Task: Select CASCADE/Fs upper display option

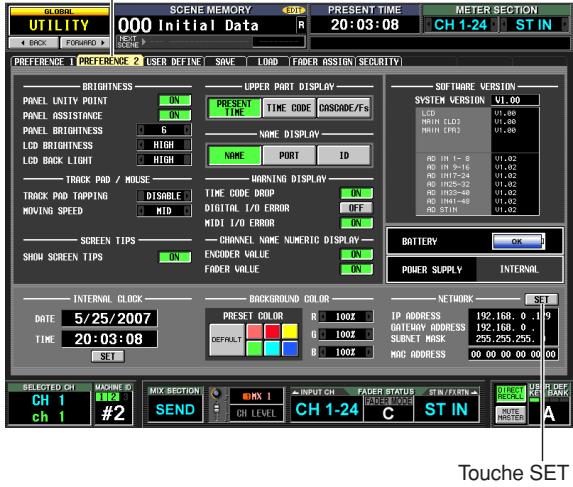Action: click(x=344, y=108)
